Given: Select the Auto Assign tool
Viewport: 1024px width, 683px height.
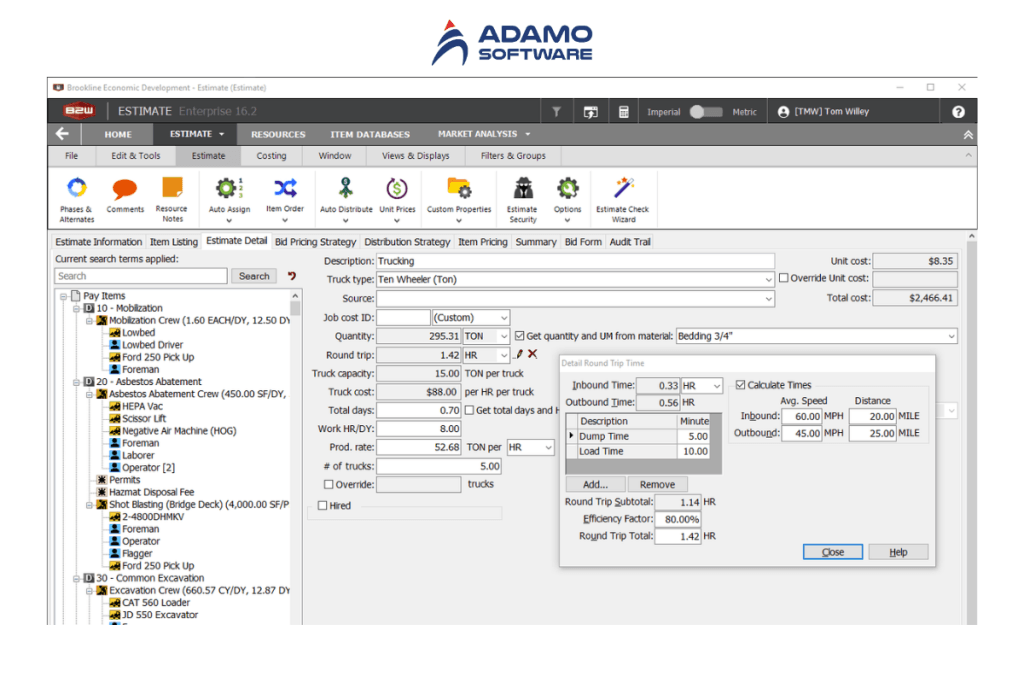Looking at the screenshot, I should click(230, 197).
